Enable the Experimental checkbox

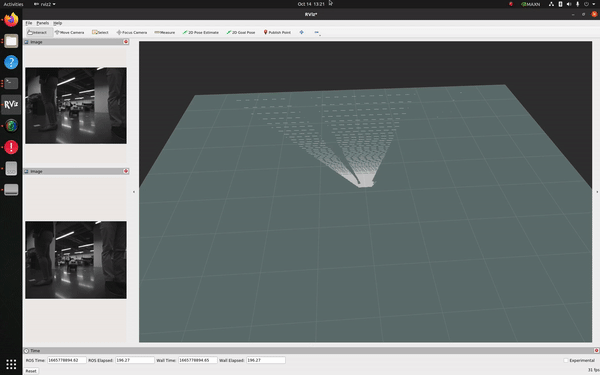(x=566, y=360)
